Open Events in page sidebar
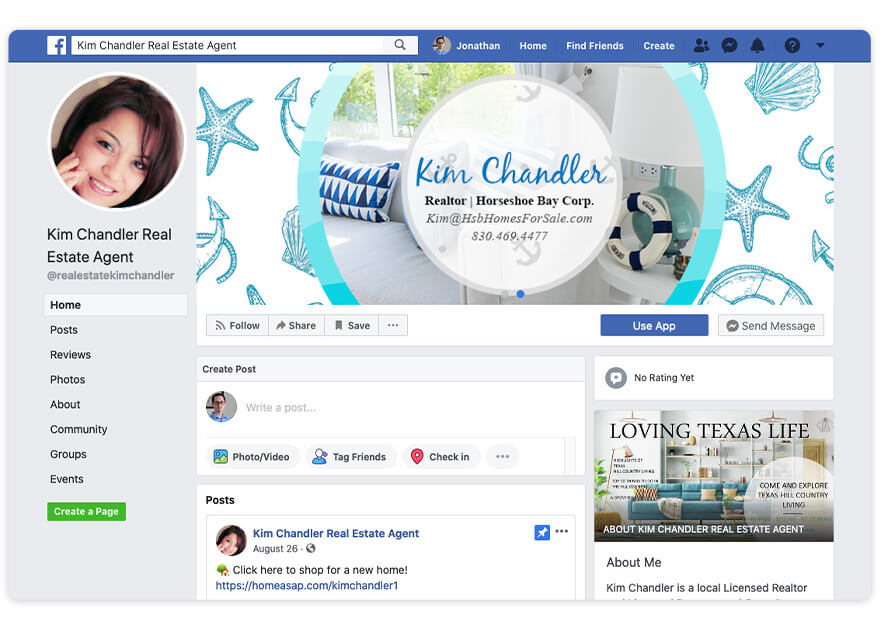 [67, 479]
